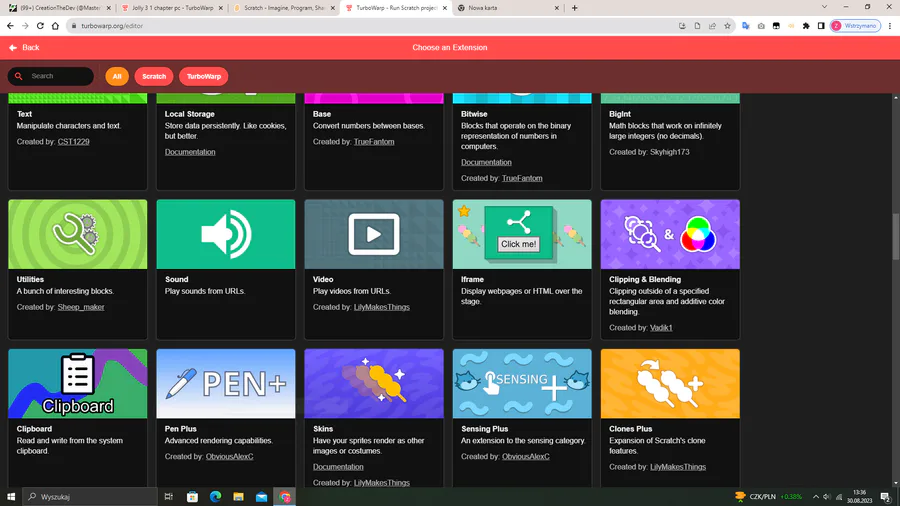The width and height of the screenshot is (900, 506).
Task: Open File Explorer from taskbar
Action: 238,497
